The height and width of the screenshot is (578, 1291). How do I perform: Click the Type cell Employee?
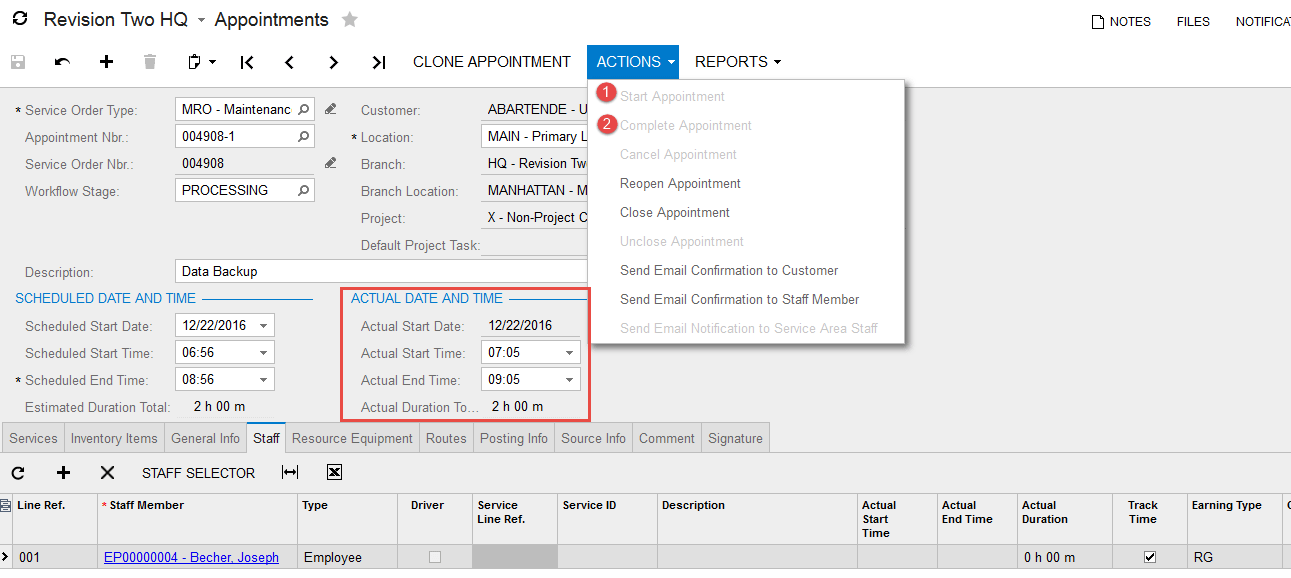click(348, 557)
